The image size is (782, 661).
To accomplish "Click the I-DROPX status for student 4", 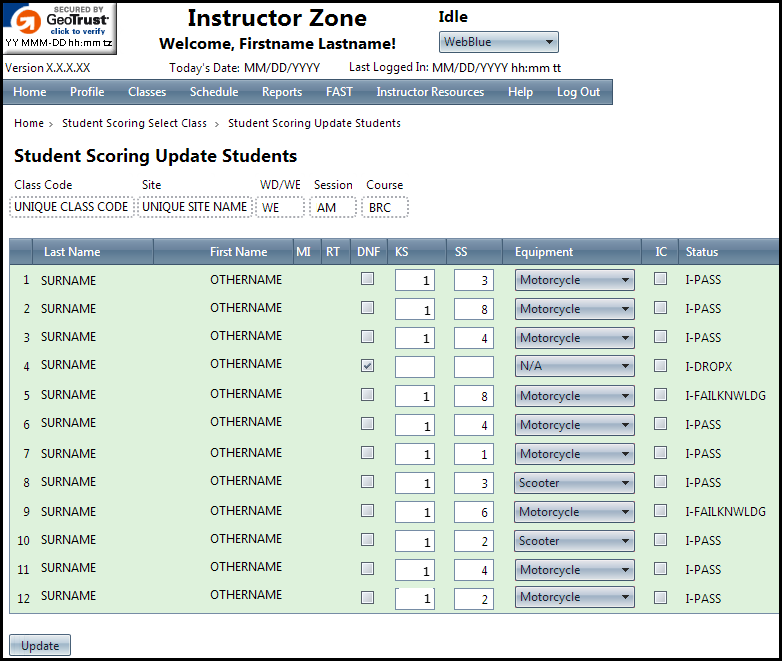I will (709, 367).
